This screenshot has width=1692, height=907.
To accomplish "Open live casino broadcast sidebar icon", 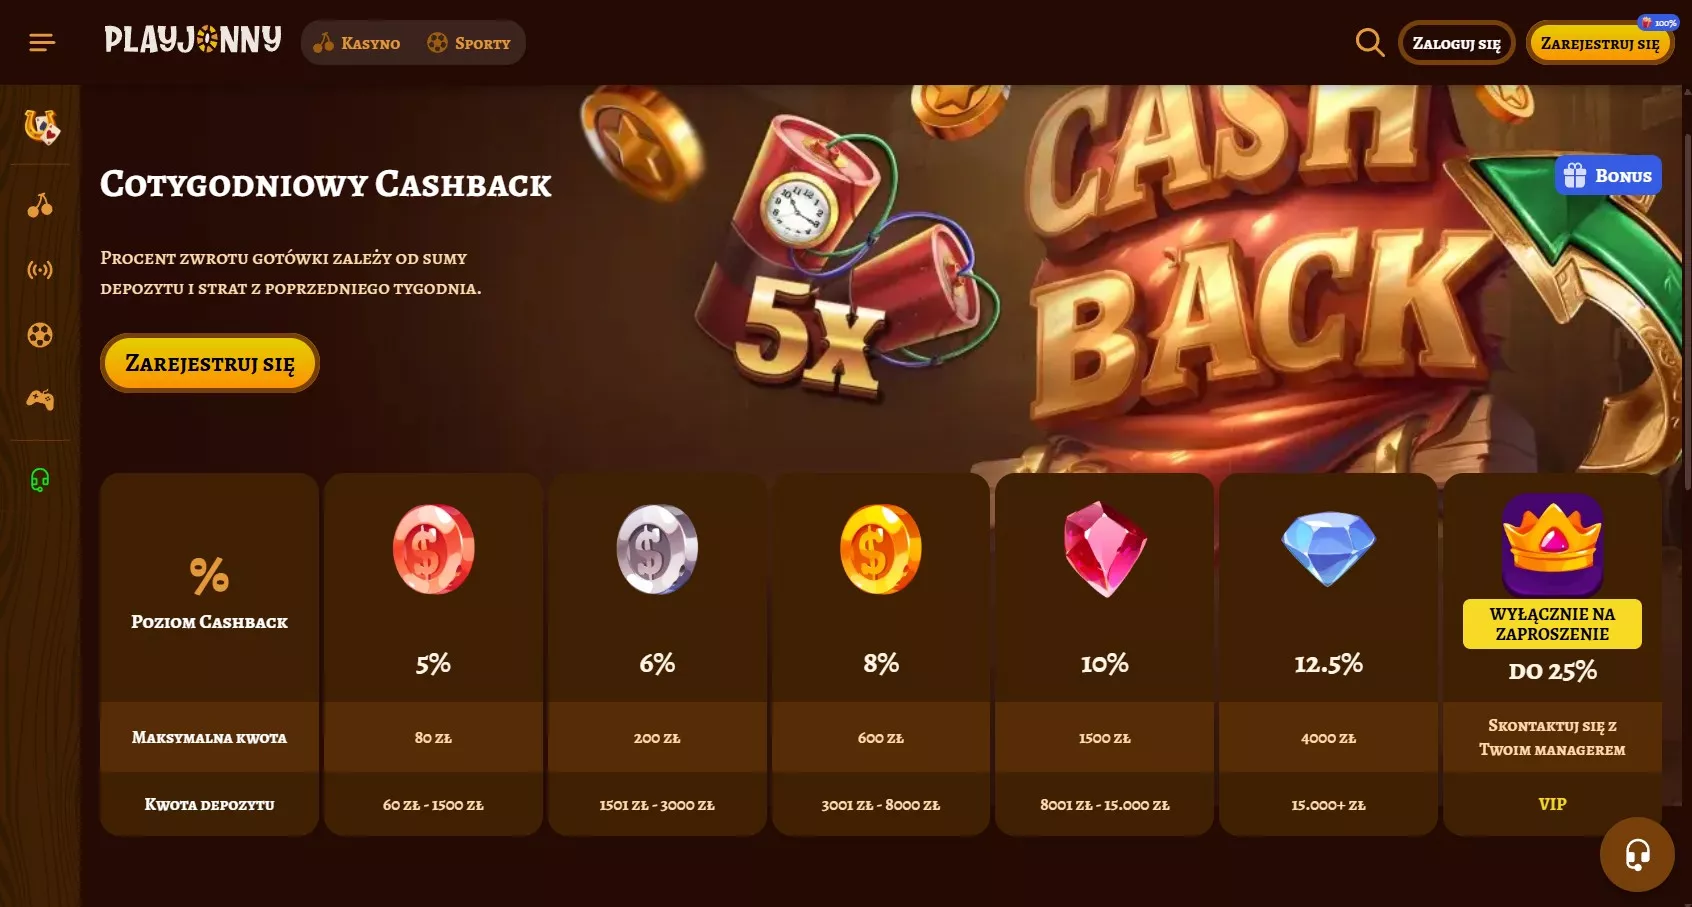I will pyautogui.click(x=40, y=270).
